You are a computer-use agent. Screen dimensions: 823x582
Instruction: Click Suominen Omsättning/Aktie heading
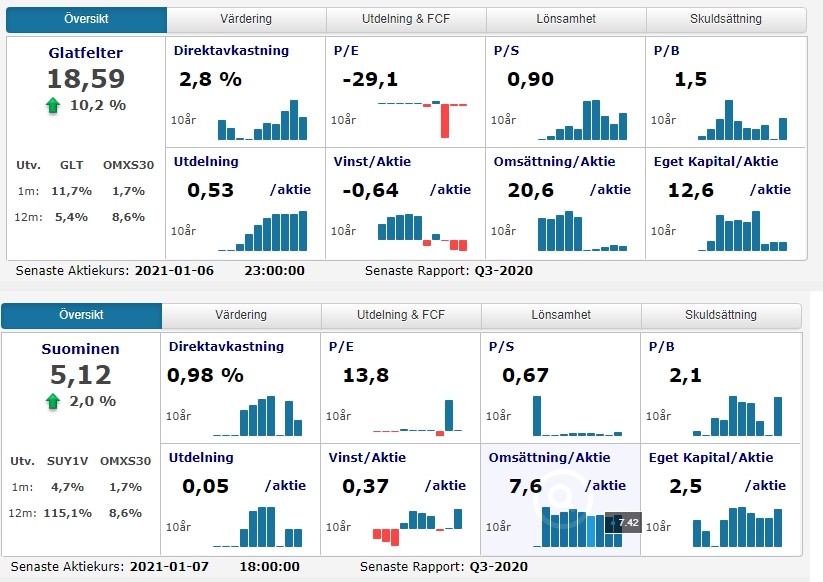coord(549,458)
